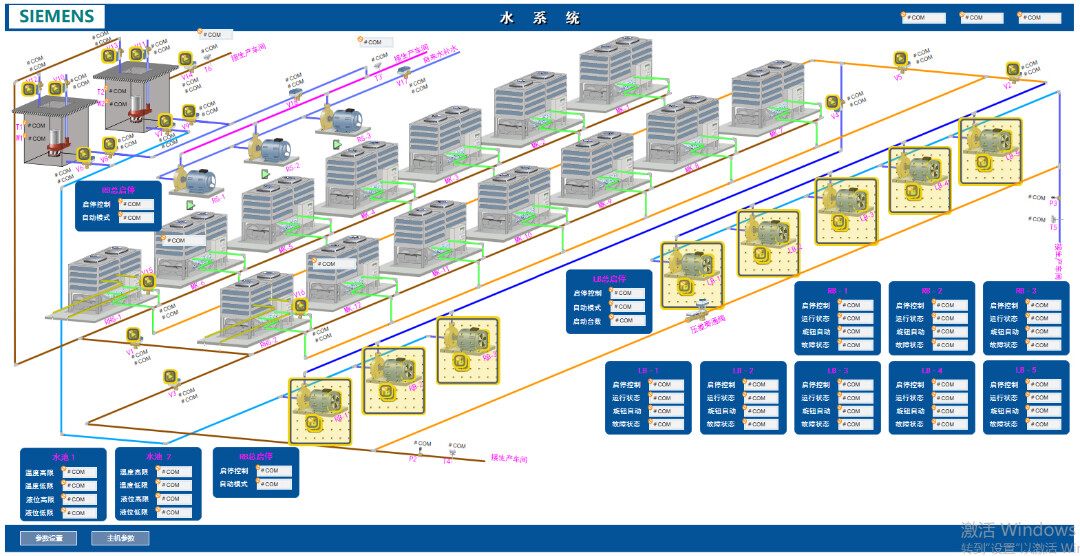Click the 水池 2 液位低限 field

pyautogui.click(x=175, y=512)
